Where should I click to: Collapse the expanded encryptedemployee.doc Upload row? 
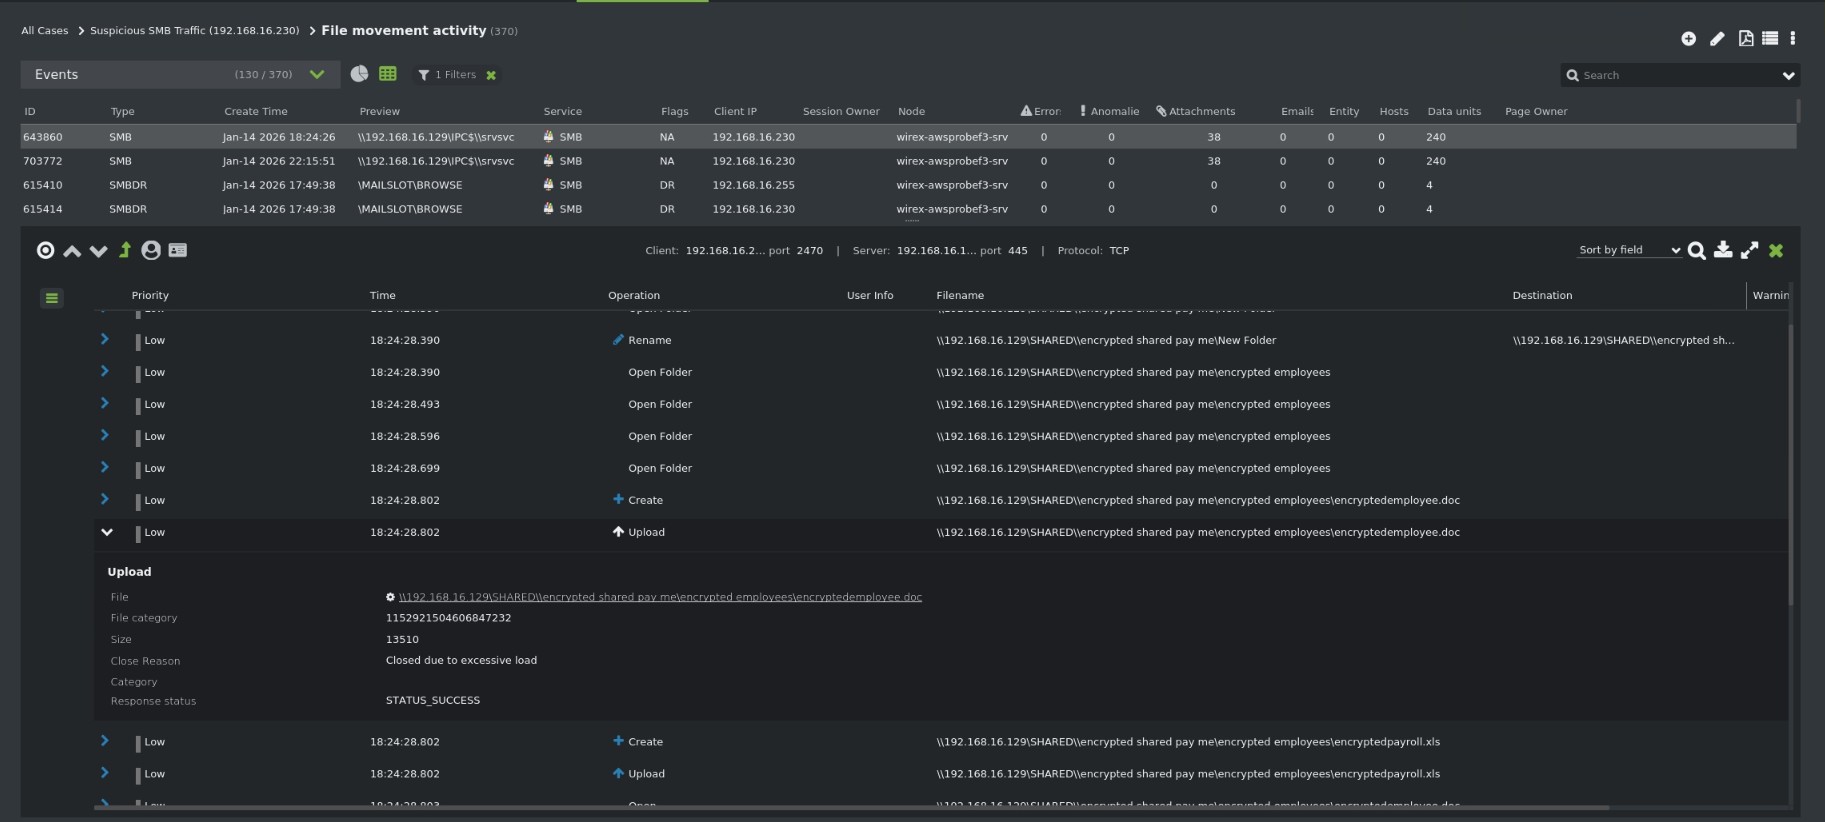[107, 532]
